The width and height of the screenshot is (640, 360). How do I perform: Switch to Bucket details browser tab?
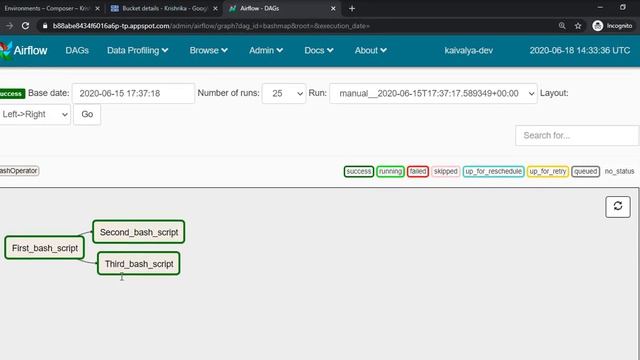coord(164,8)
